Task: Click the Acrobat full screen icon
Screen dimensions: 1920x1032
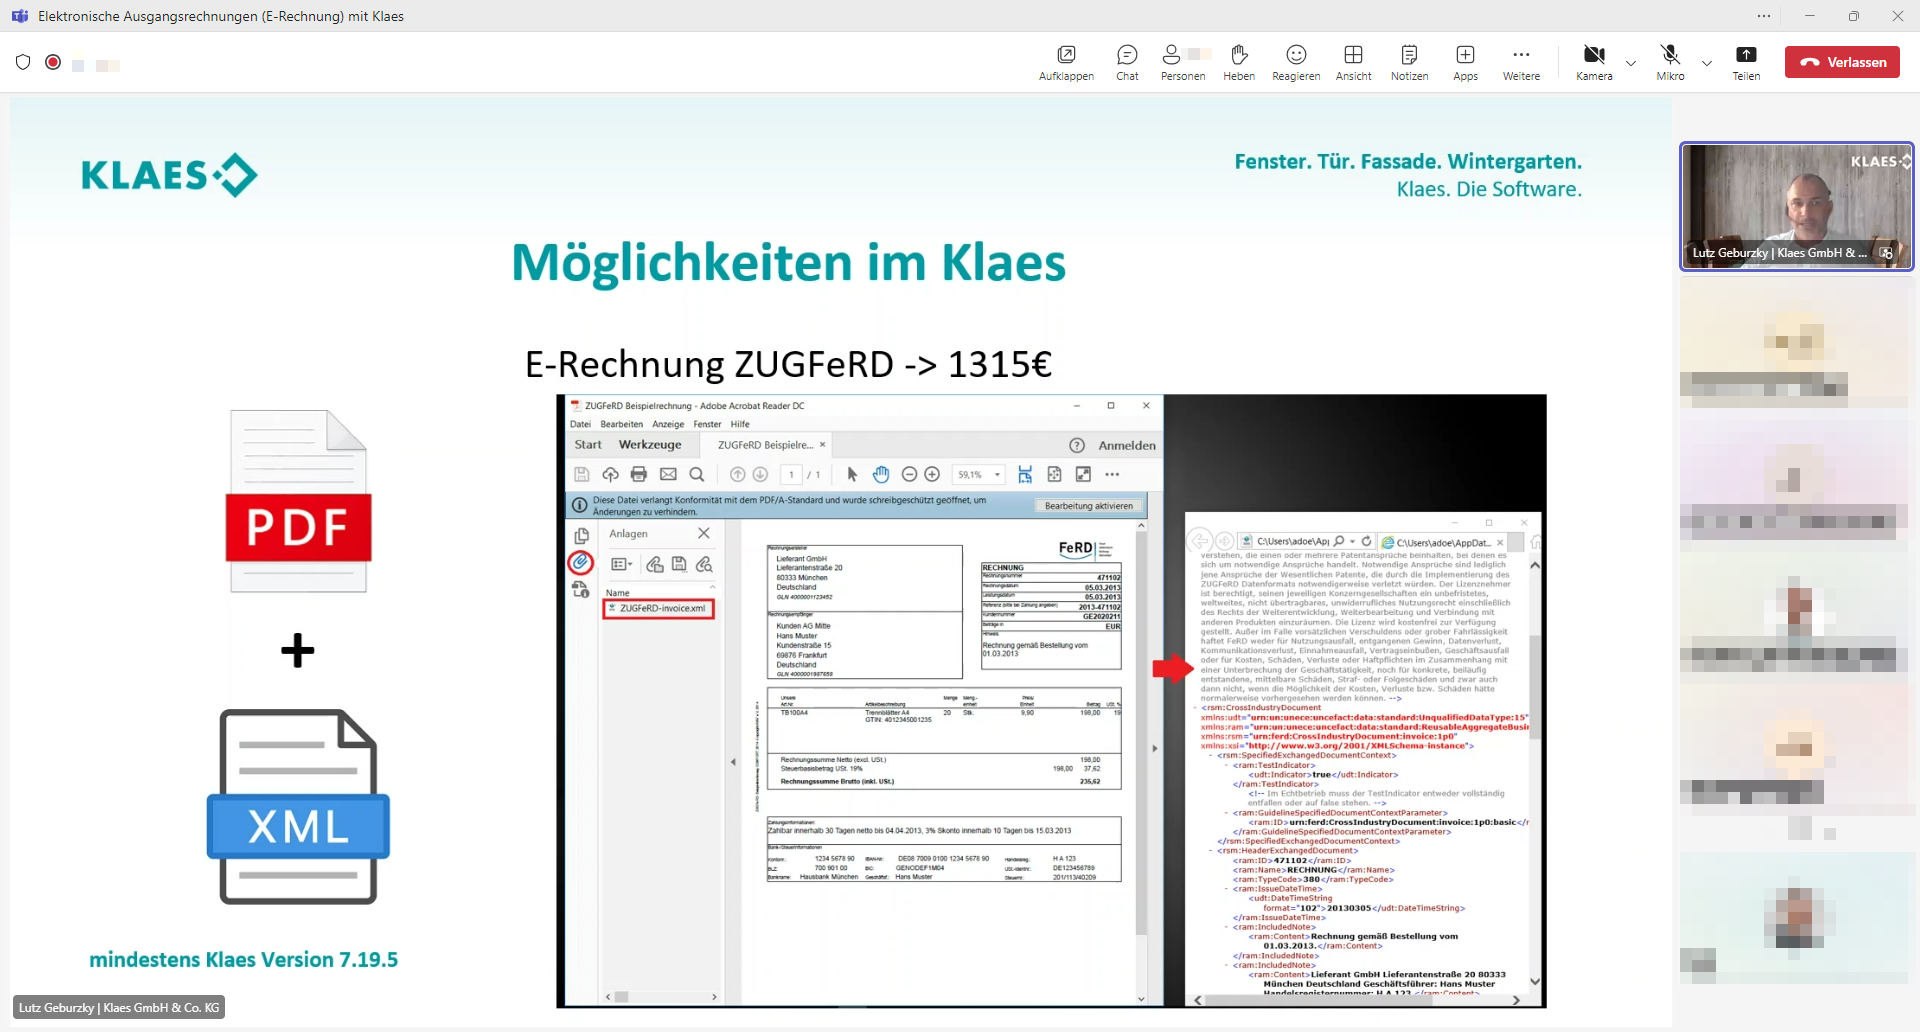Action: (1083, 474)
